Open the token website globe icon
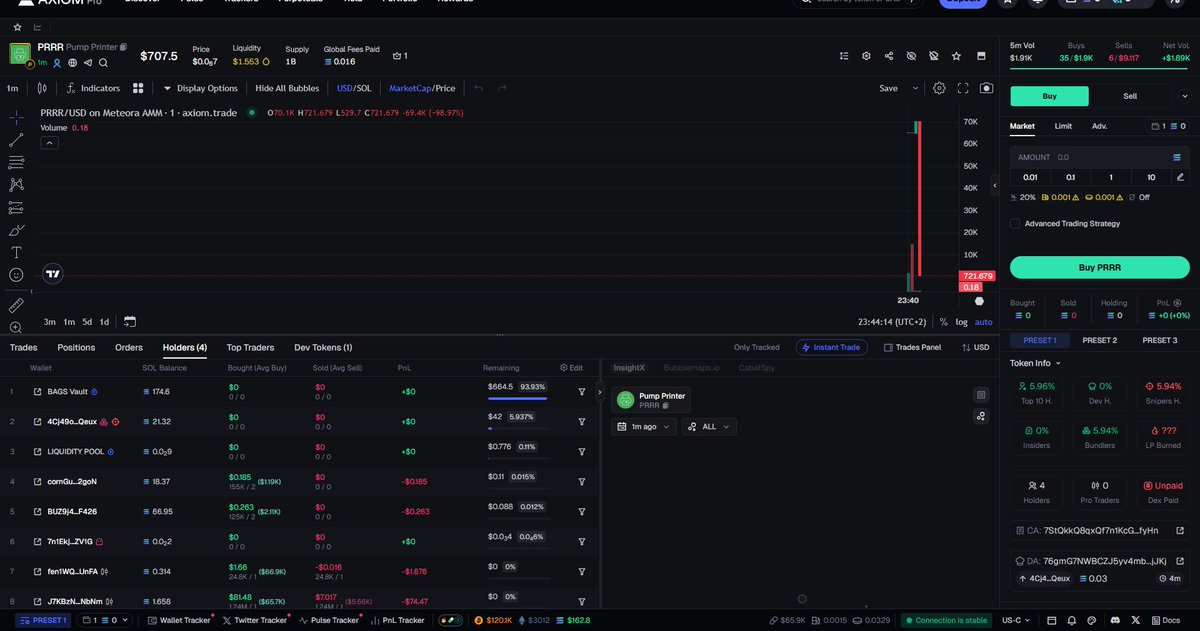1200x631 pixels. [x=73, y=62]
